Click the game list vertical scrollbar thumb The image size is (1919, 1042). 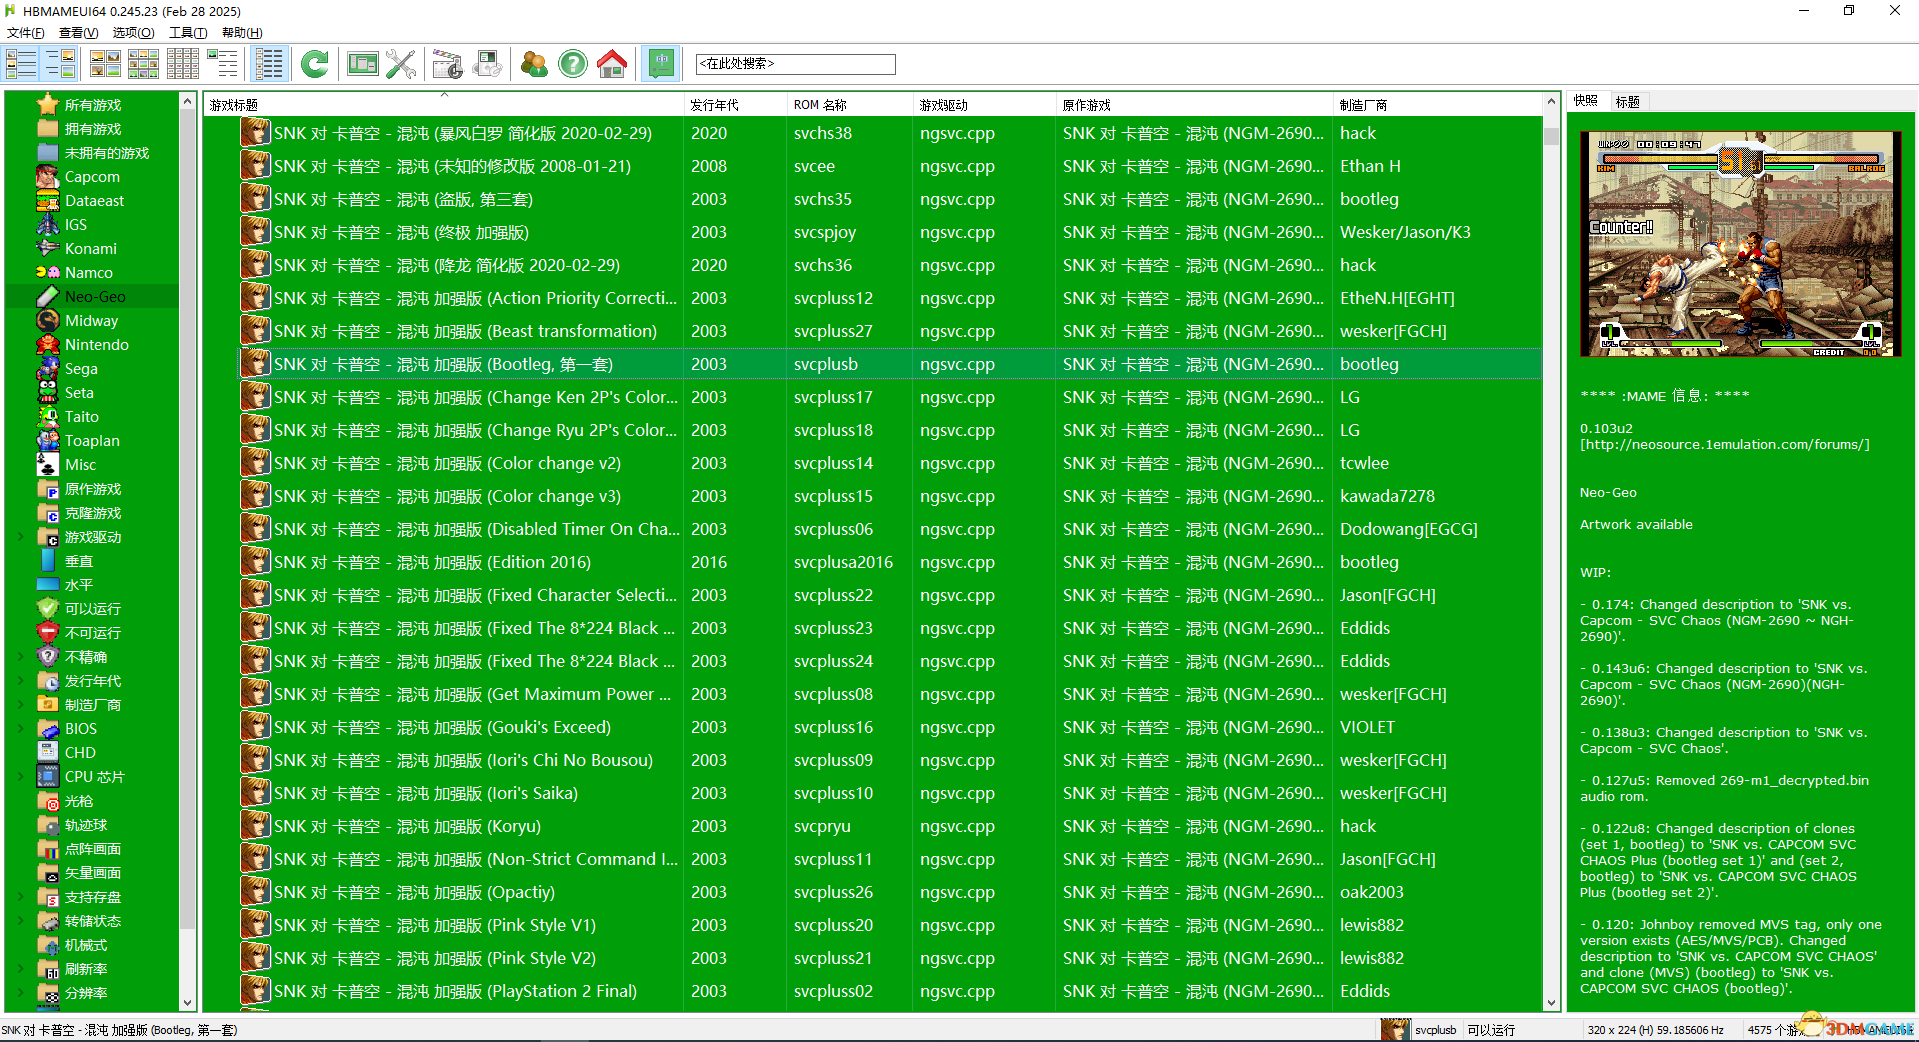[x=1551, y=135]
